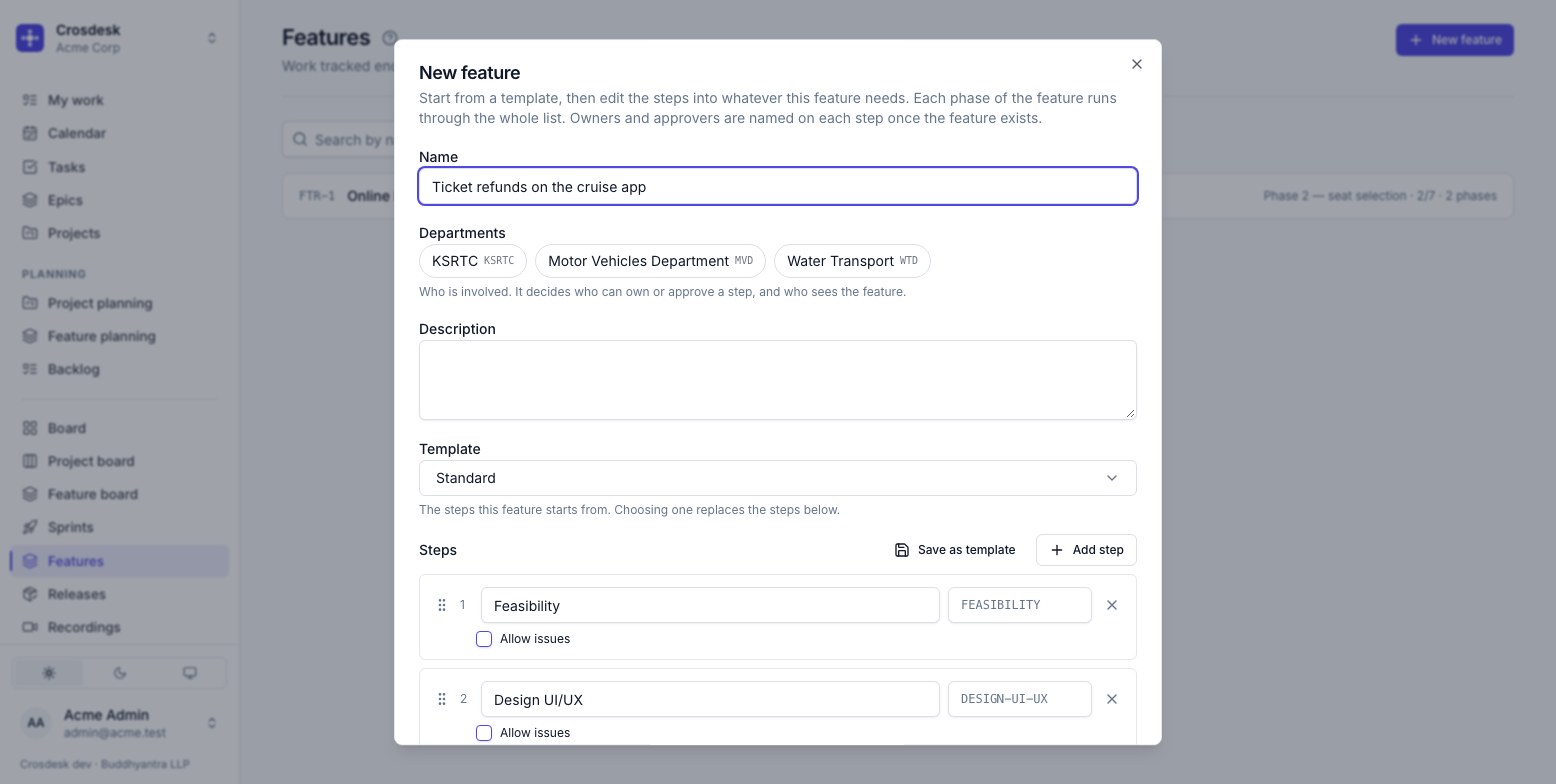Viewport: 1556px width, 784px height.
Task: Grab the Design UI/UX step drag handle
Action: [x=441, y=699]
